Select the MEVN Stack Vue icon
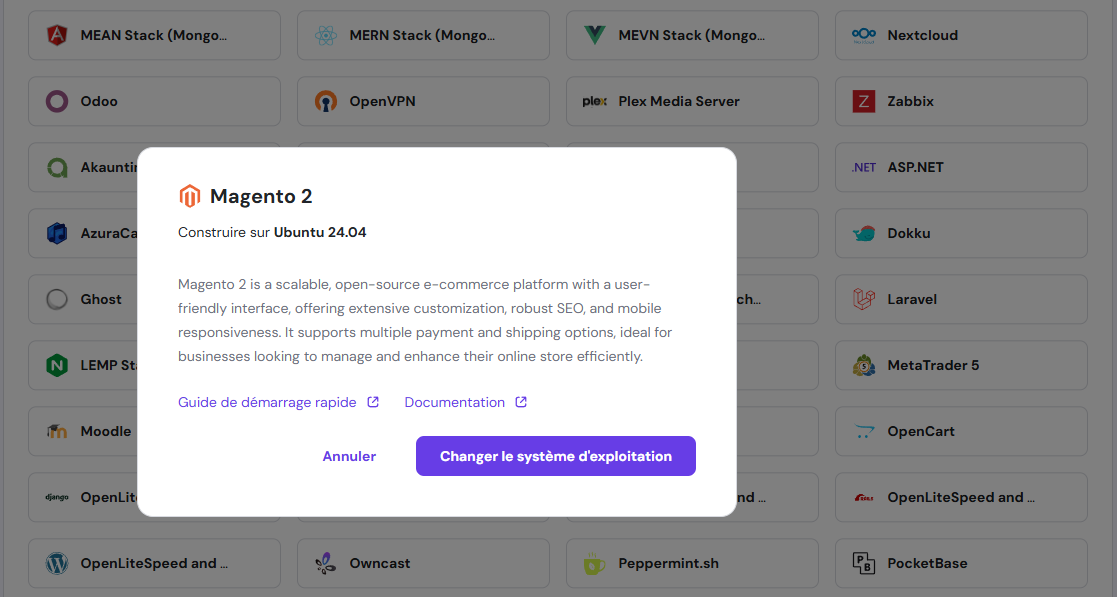The height and width of the screenshot is (597, 1117). [594, 35]
